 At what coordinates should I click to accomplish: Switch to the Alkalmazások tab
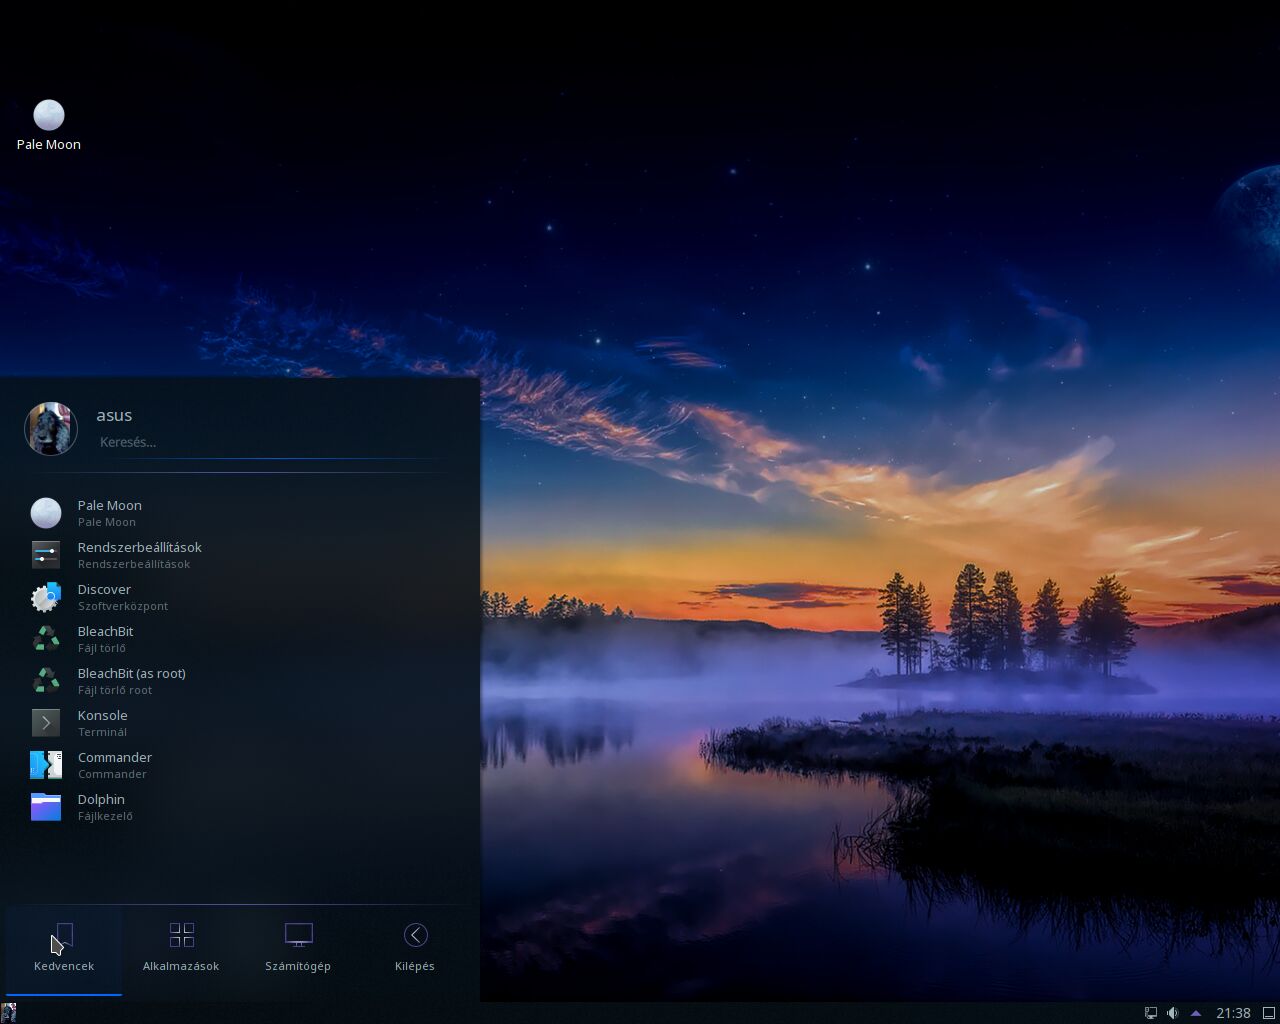point(181,950)
